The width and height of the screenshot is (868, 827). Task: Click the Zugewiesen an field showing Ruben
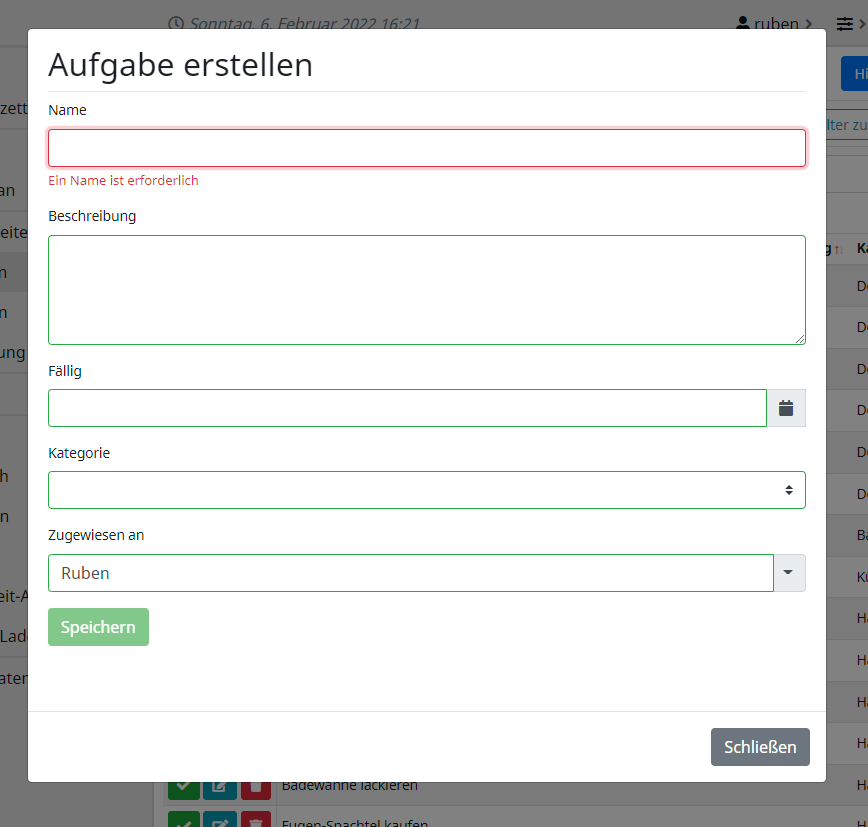(x=411, y=573)
